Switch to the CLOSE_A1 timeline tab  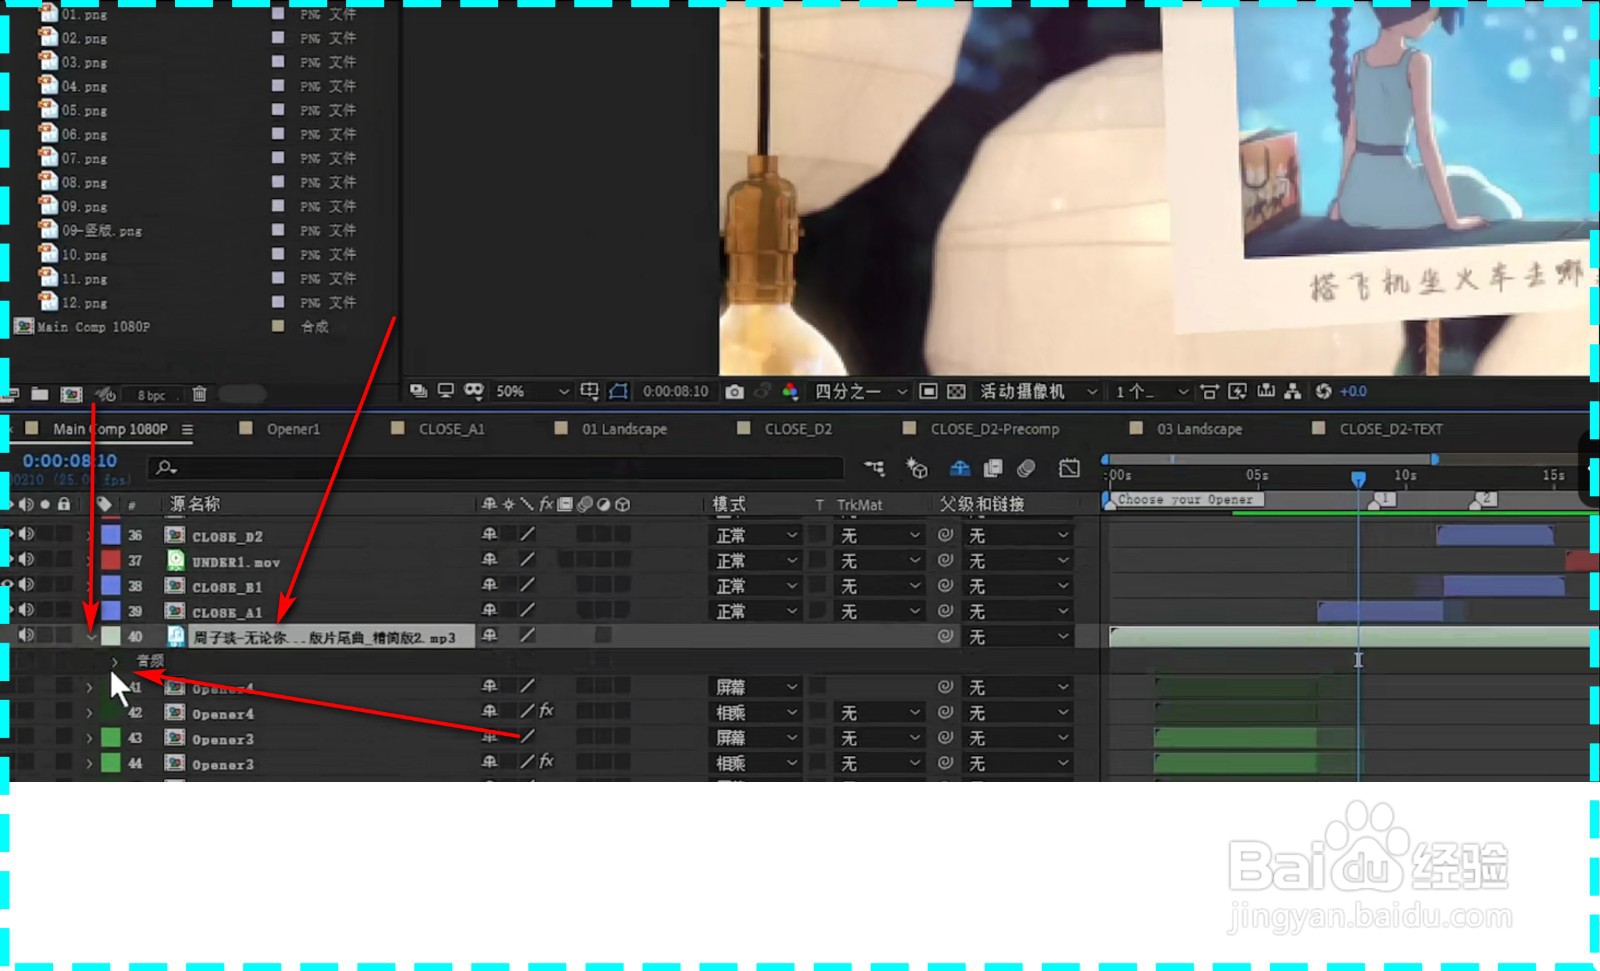point(451,429)
